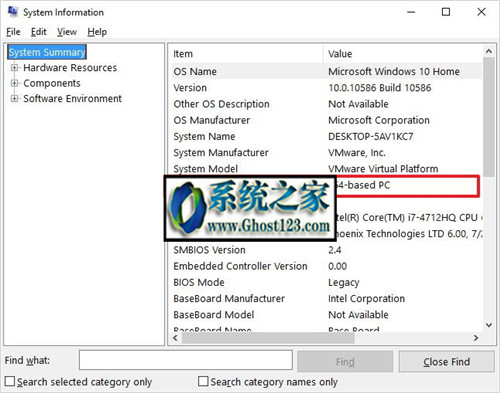The height and width of the screenshot is (393, 500).
Task: Select the System Model row
Action: click(327, 169)
